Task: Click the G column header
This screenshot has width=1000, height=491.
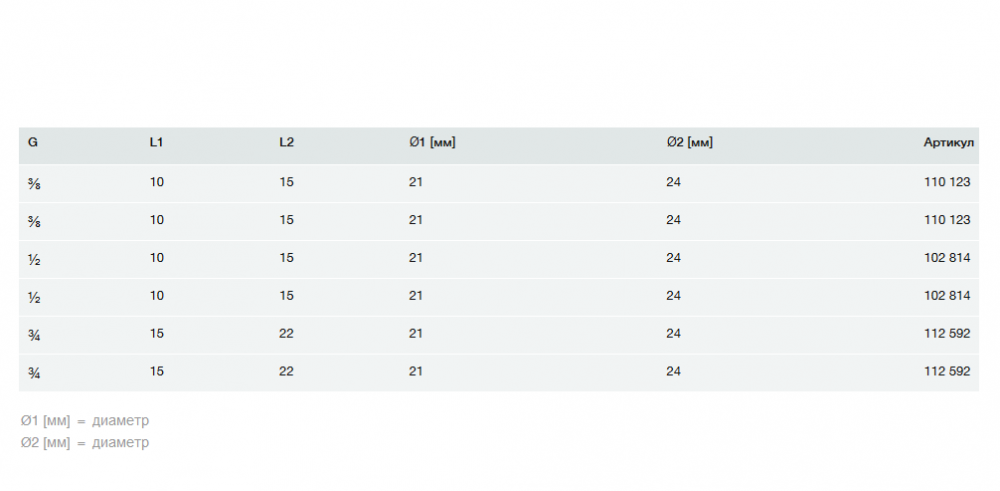Action: [x=33, y=143]
